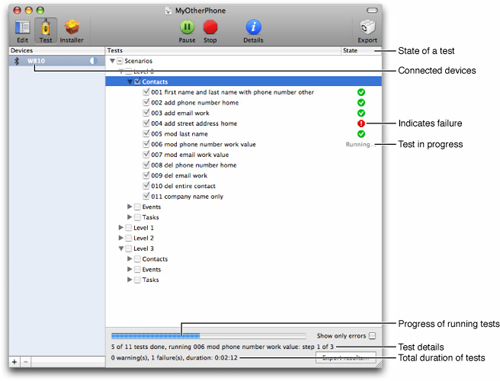Uncheck test 001 first name checkbox
Viewport: 500px width, 381px height.
pyautogui.click(x=146, y=92)
